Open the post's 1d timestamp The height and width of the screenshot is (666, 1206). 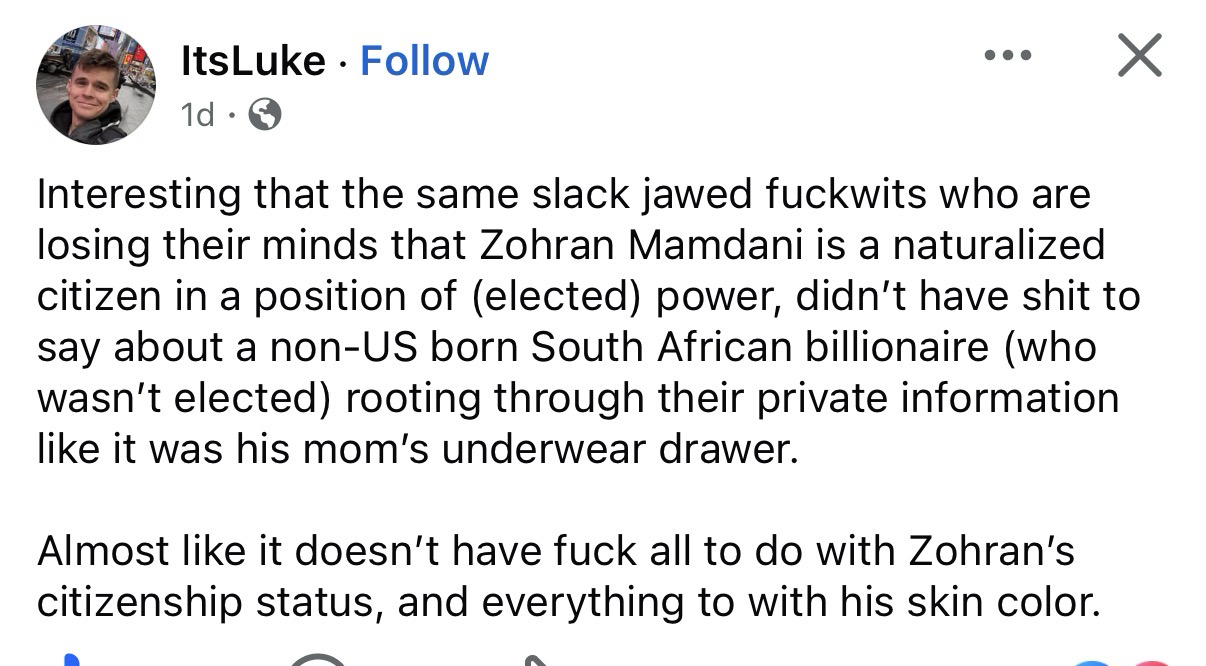pos(197,116)
